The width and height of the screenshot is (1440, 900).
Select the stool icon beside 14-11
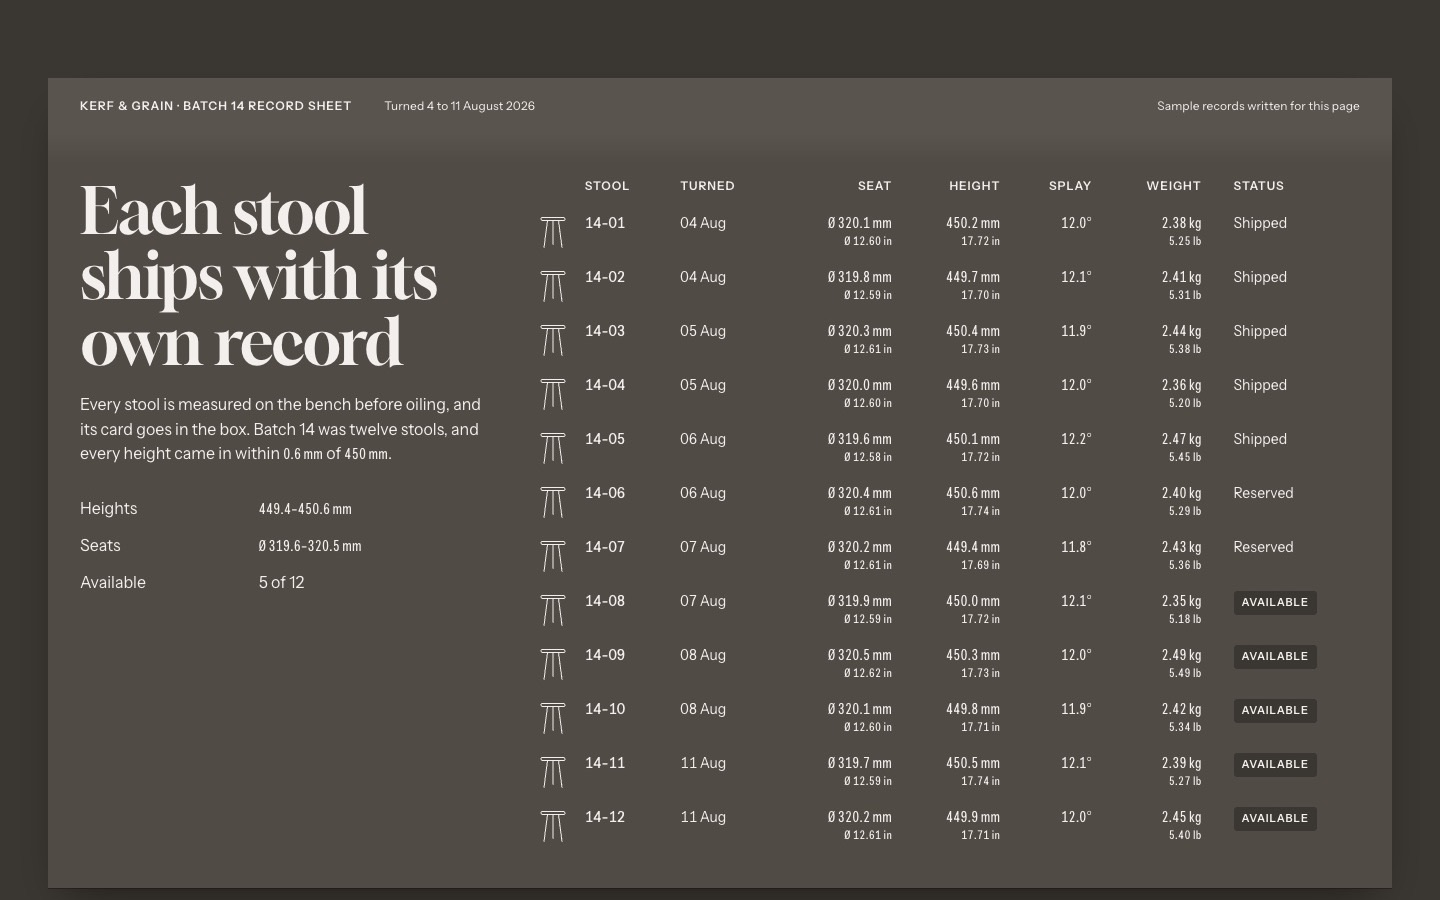[553, 772]
